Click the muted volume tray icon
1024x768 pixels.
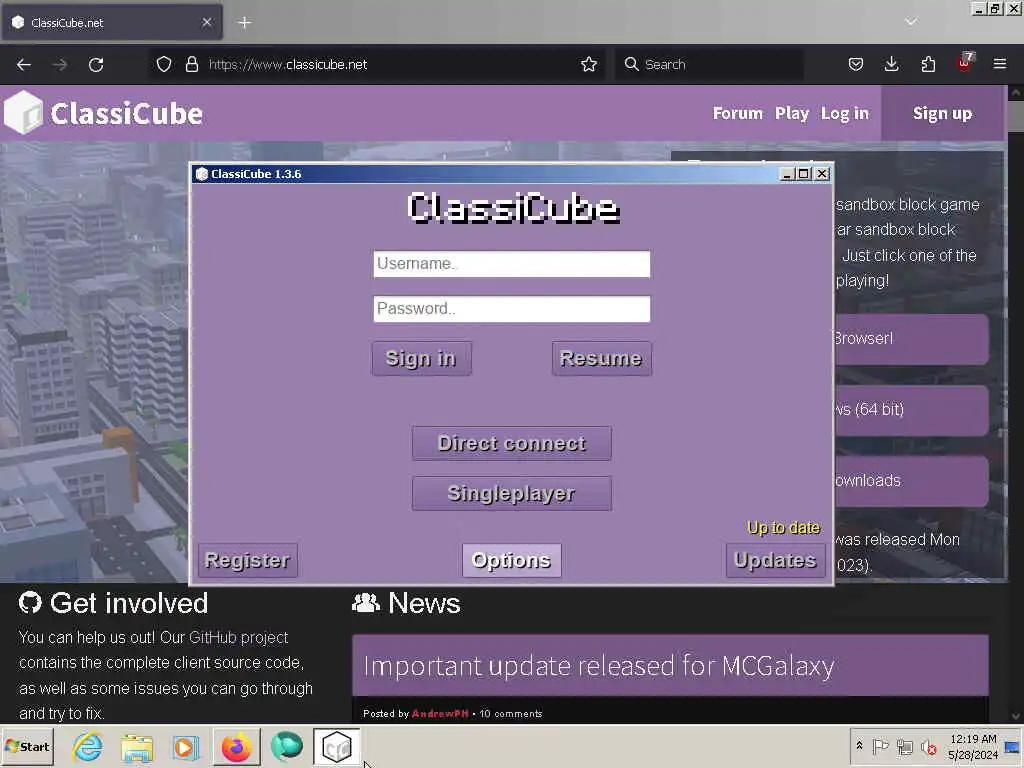point(928,746)
